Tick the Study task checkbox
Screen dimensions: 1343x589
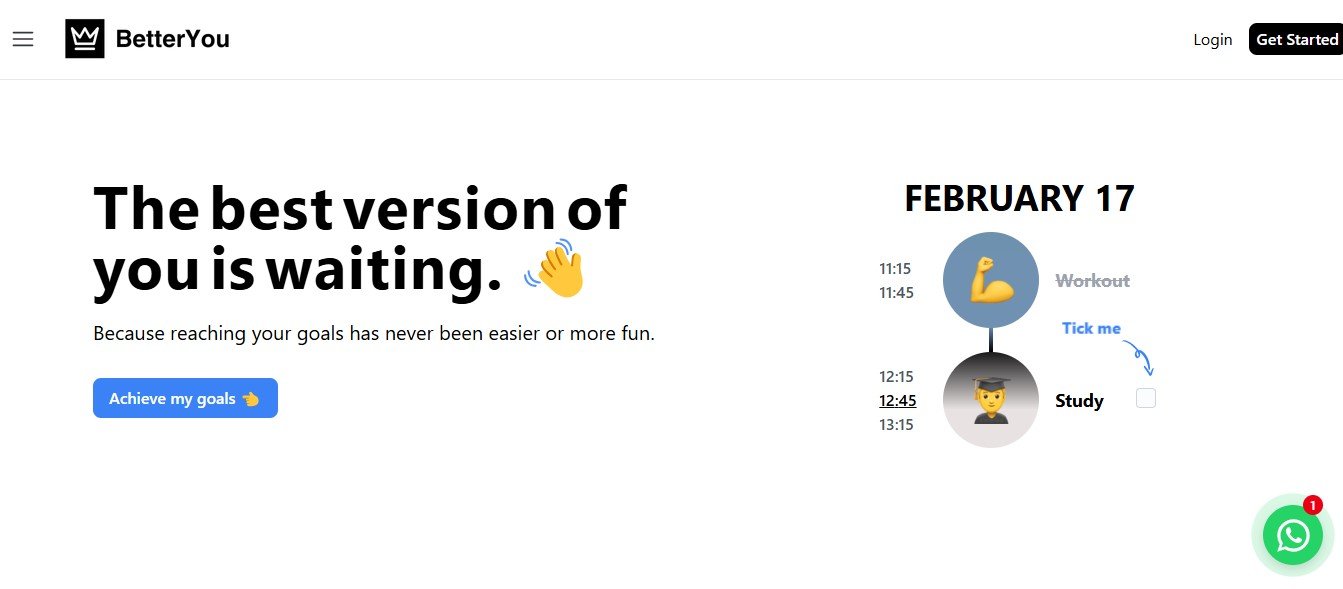click(1146, 398)
